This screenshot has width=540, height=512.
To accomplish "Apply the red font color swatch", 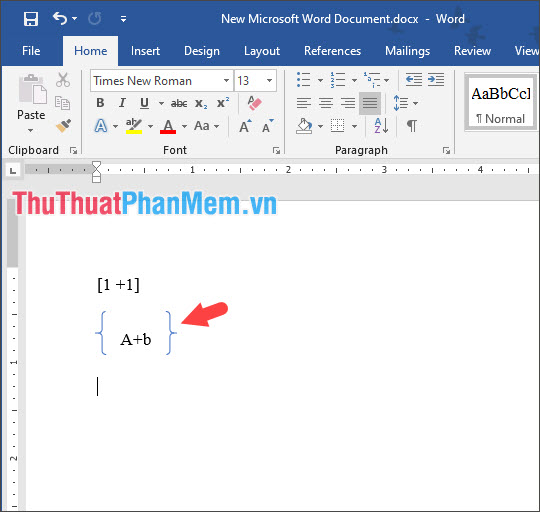I will pyautogui.click(x=168, y=126).
